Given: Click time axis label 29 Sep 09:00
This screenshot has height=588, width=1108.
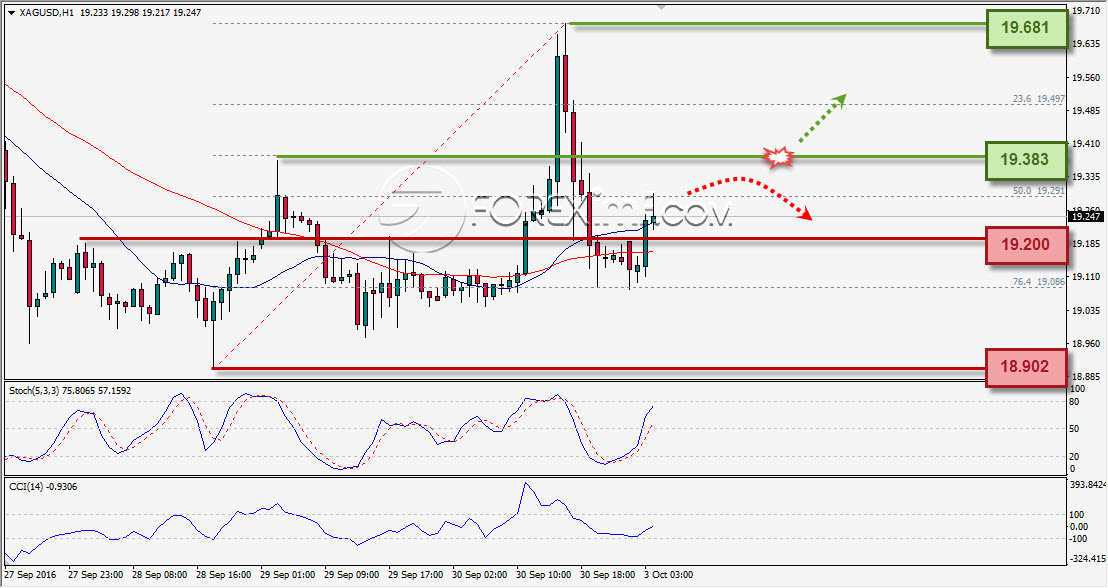Looking at the screenshot, I should pos(352,575).
